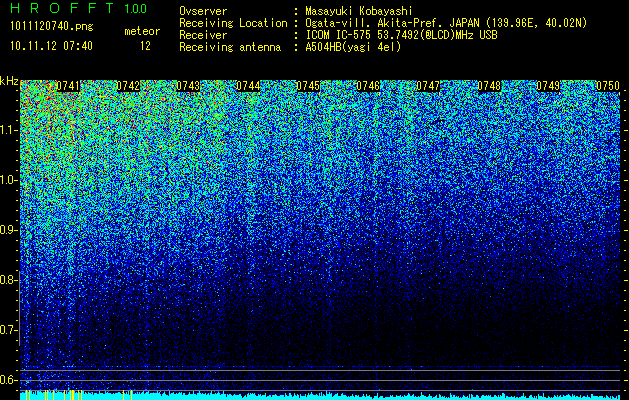629x400 pixels.
Task: Click the 0747 time marker label
Action: [428, 86]
